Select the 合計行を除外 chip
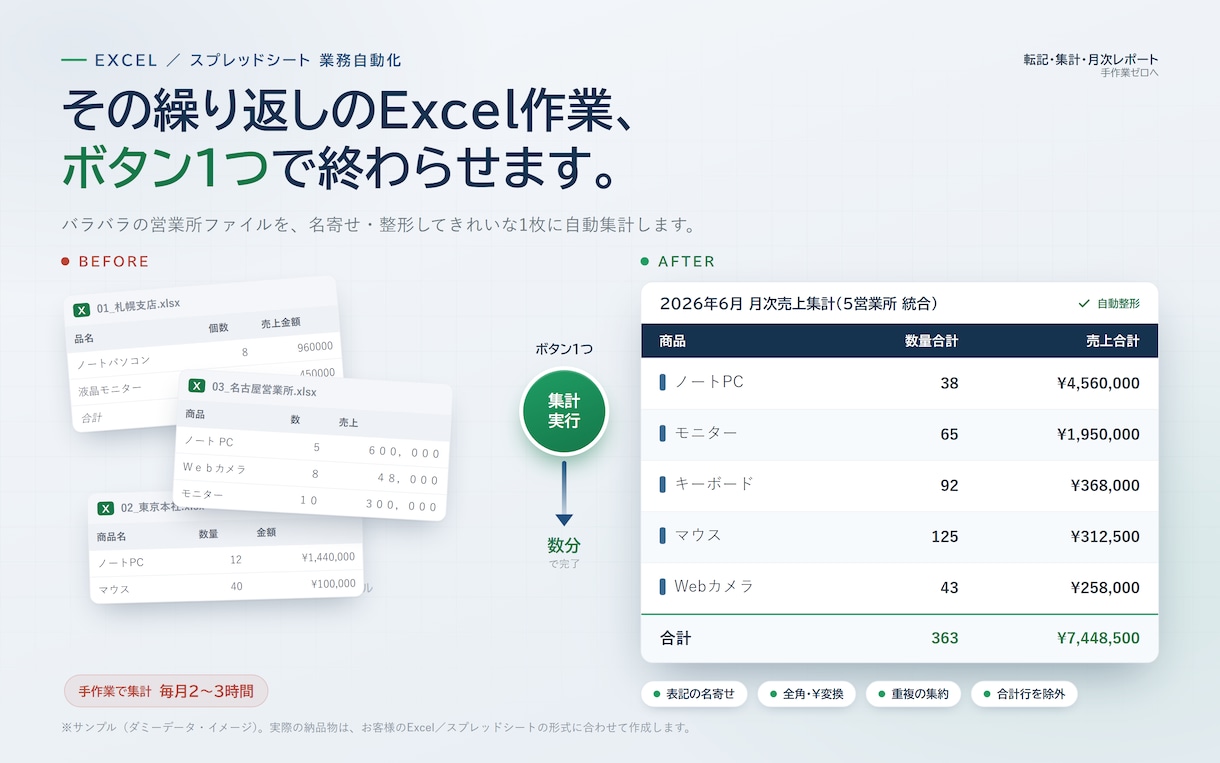Image resolution: width=1220 pixels, height=763 pixels. coord(1024,694)
